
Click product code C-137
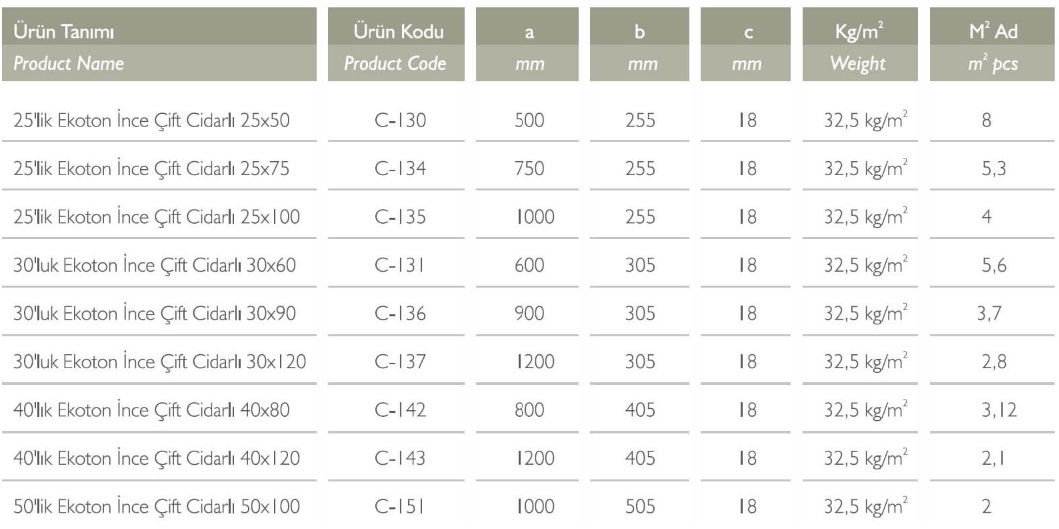401,362
